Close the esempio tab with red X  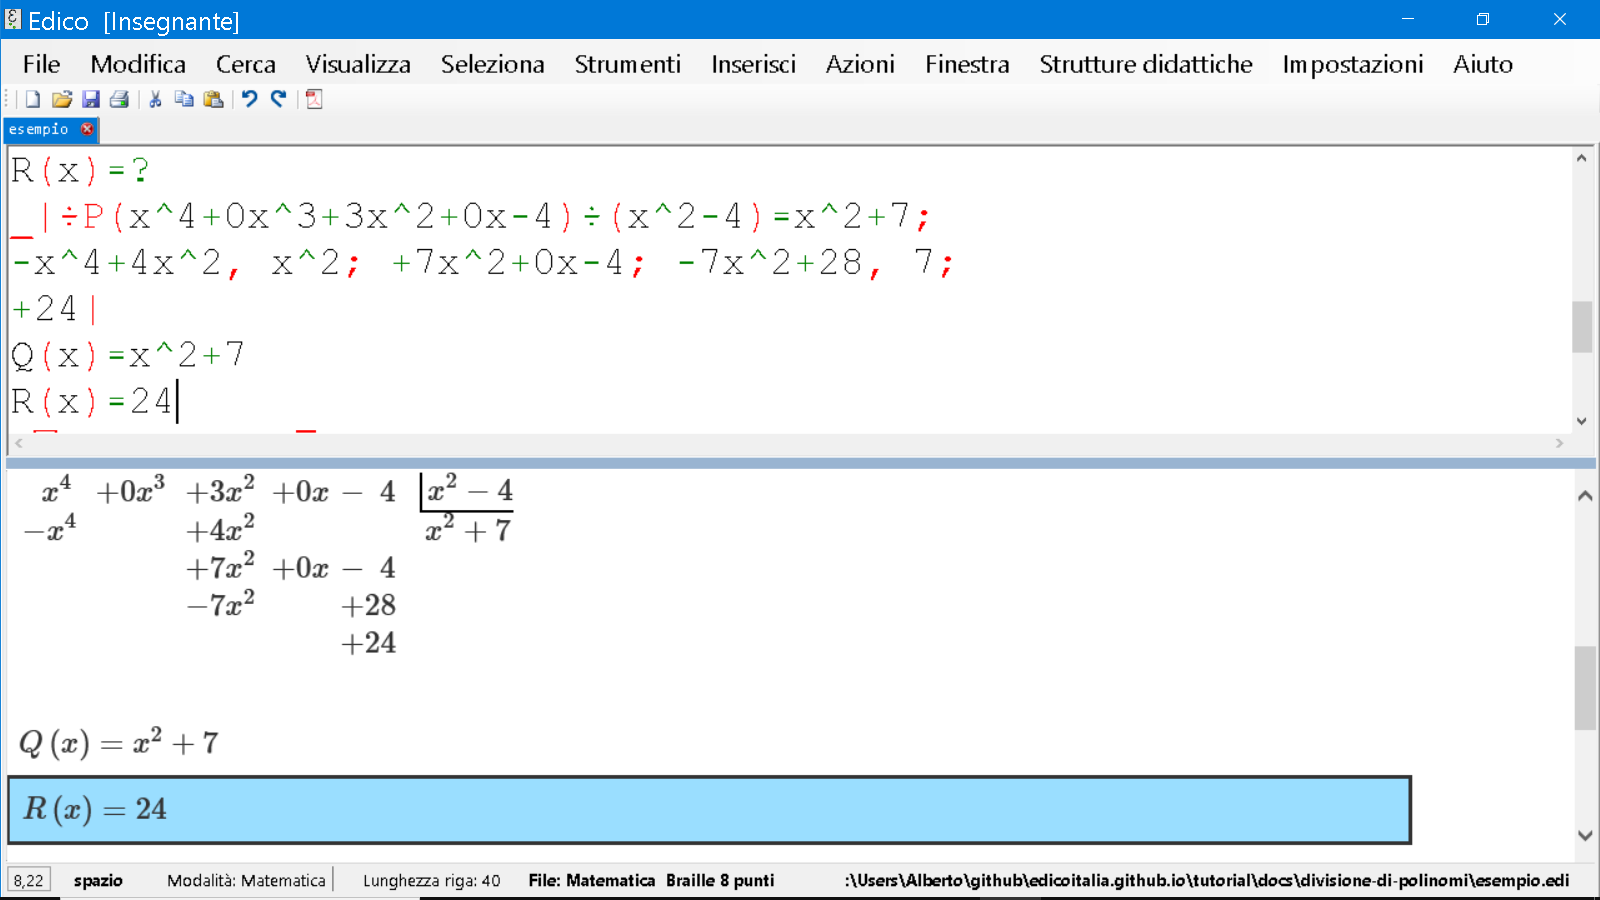pyautogui.click(x=87, y=129)
